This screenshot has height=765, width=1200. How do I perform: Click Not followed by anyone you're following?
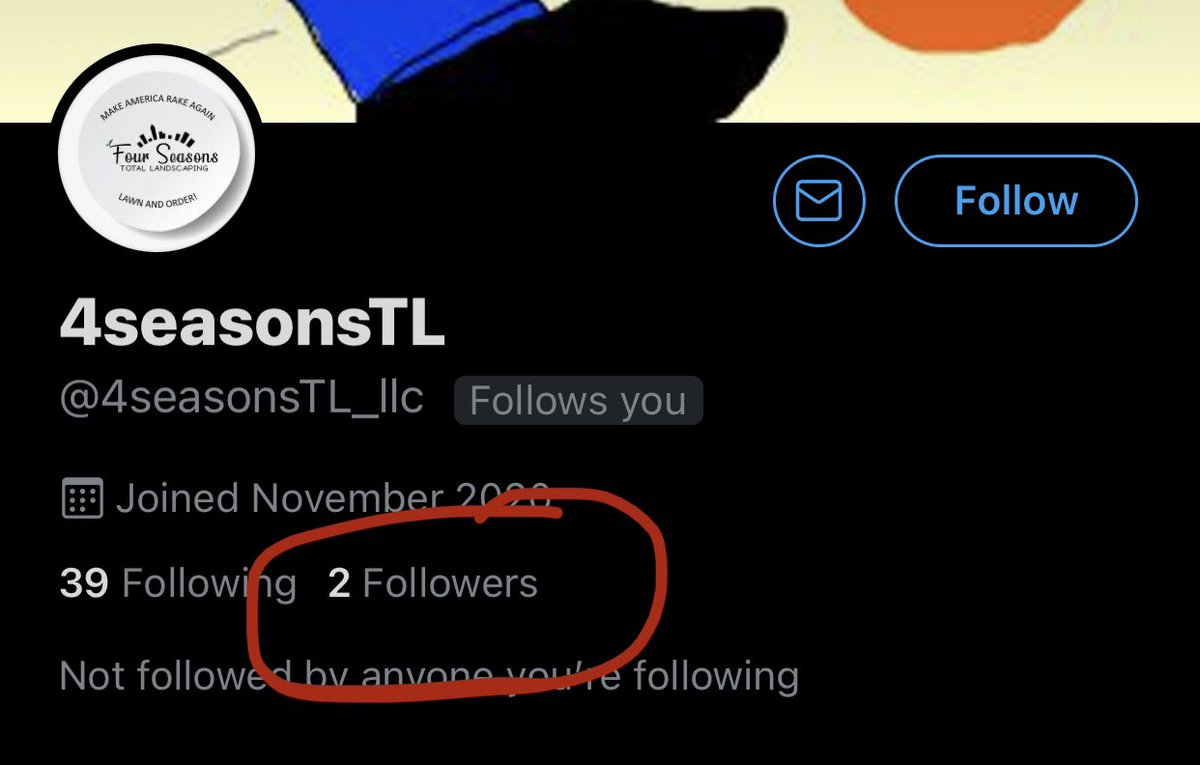(429, 676)
